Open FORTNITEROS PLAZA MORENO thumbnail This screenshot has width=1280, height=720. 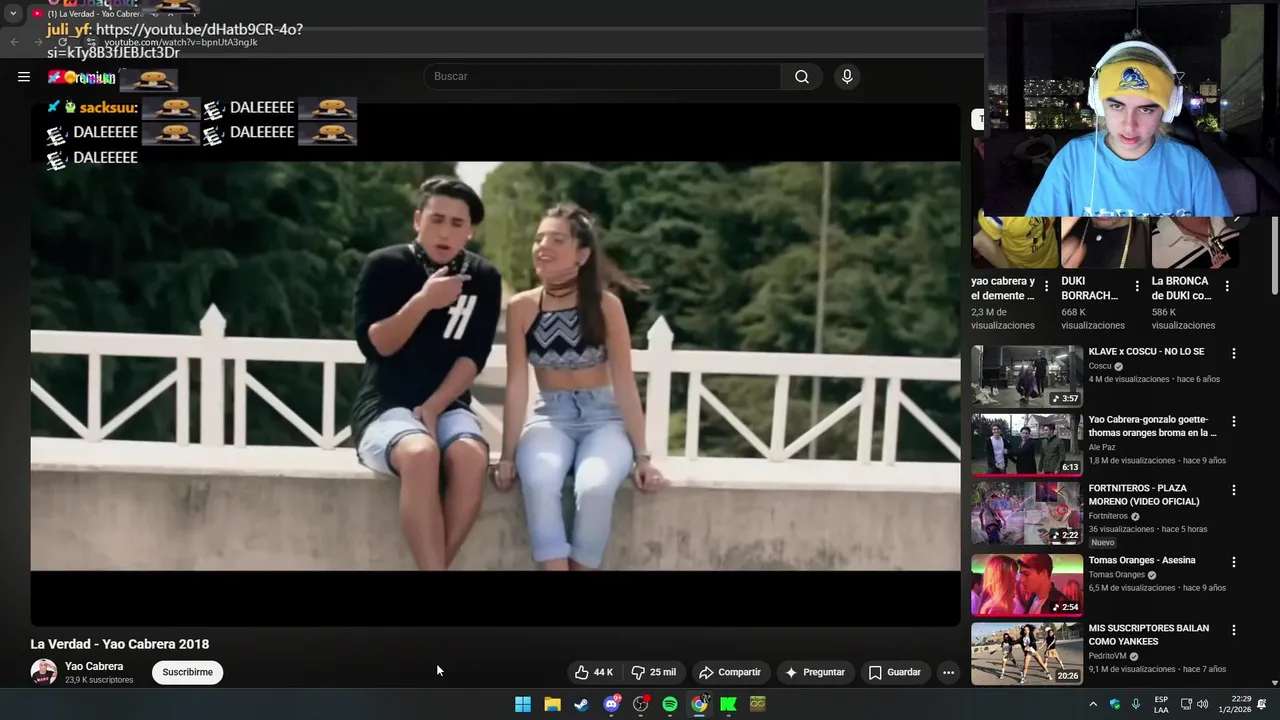pyautogui.click(x=1027, y=513)
